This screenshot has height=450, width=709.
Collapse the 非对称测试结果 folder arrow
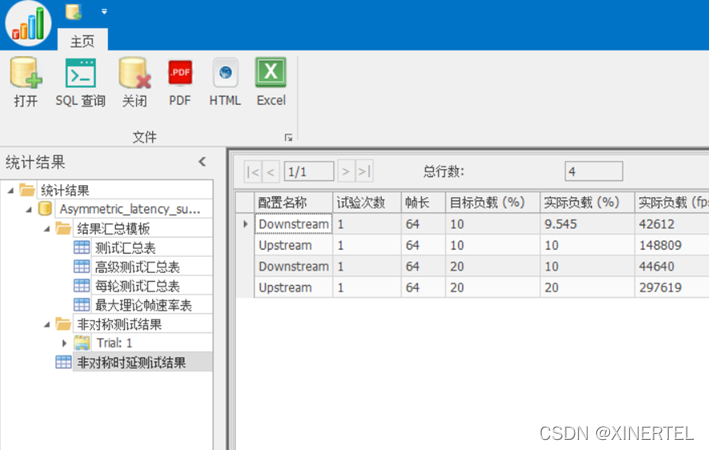tap(47, 324)
